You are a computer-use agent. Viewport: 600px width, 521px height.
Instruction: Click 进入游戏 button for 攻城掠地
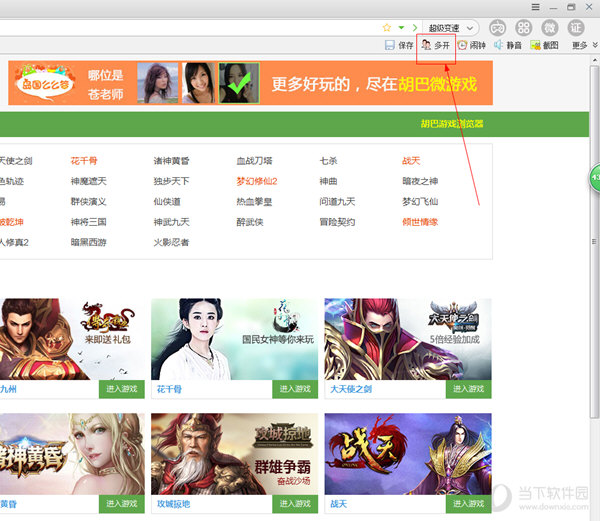click(x=295, y=504)
